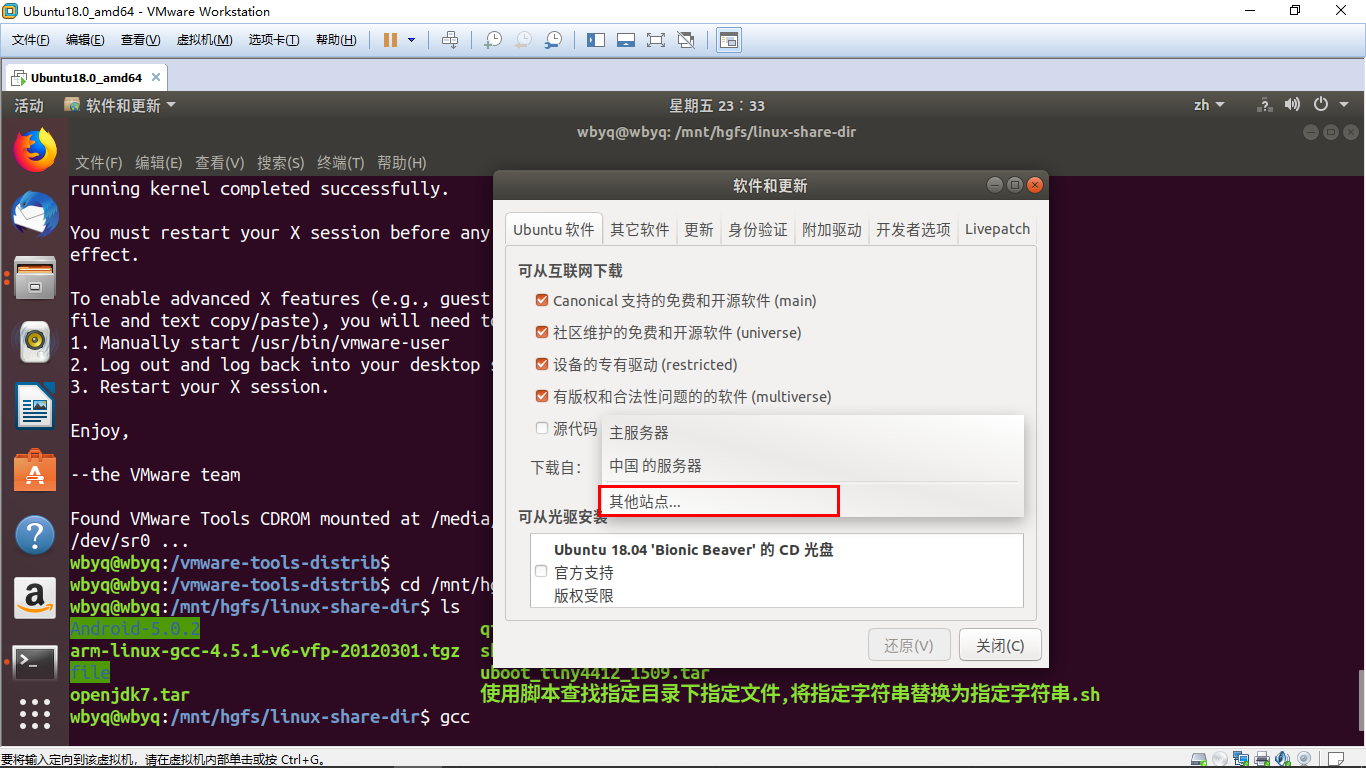Open the 软件和更新 app menu in top bar
This screenshot has height=768, width=1366.
click(x=120, y=105)
